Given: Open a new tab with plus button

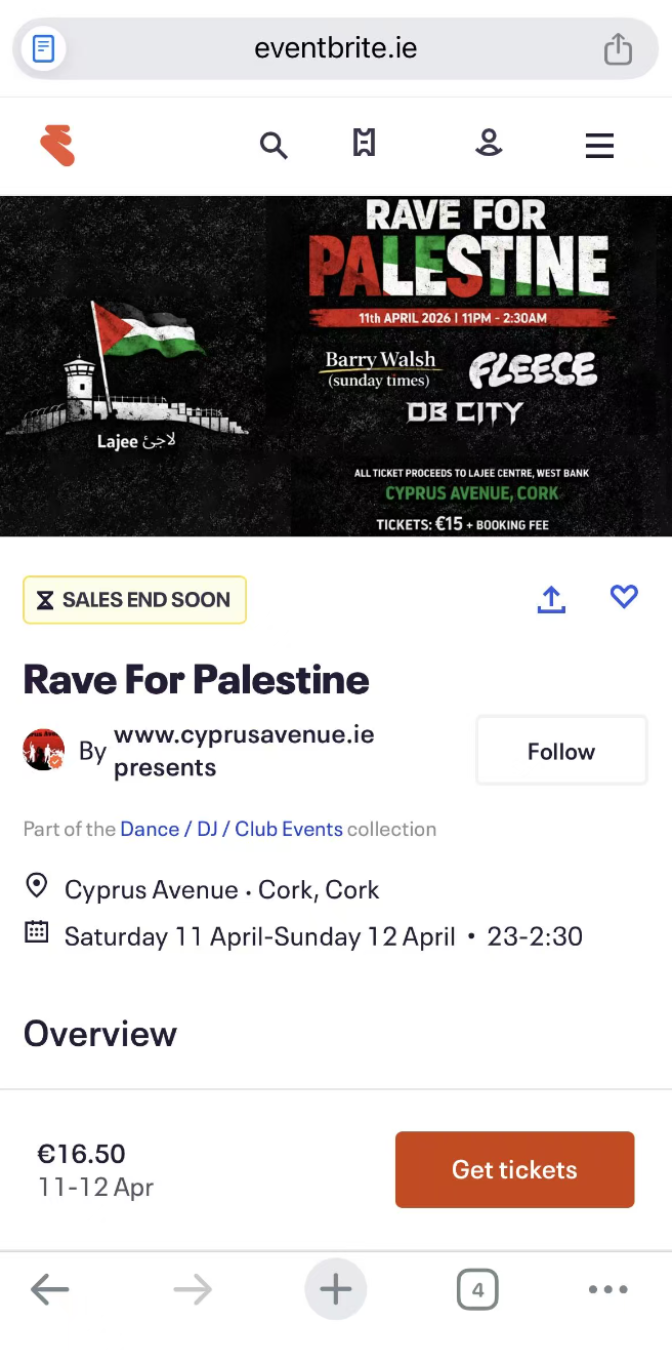Looking at the screenshot, I should click(336, 1290).
